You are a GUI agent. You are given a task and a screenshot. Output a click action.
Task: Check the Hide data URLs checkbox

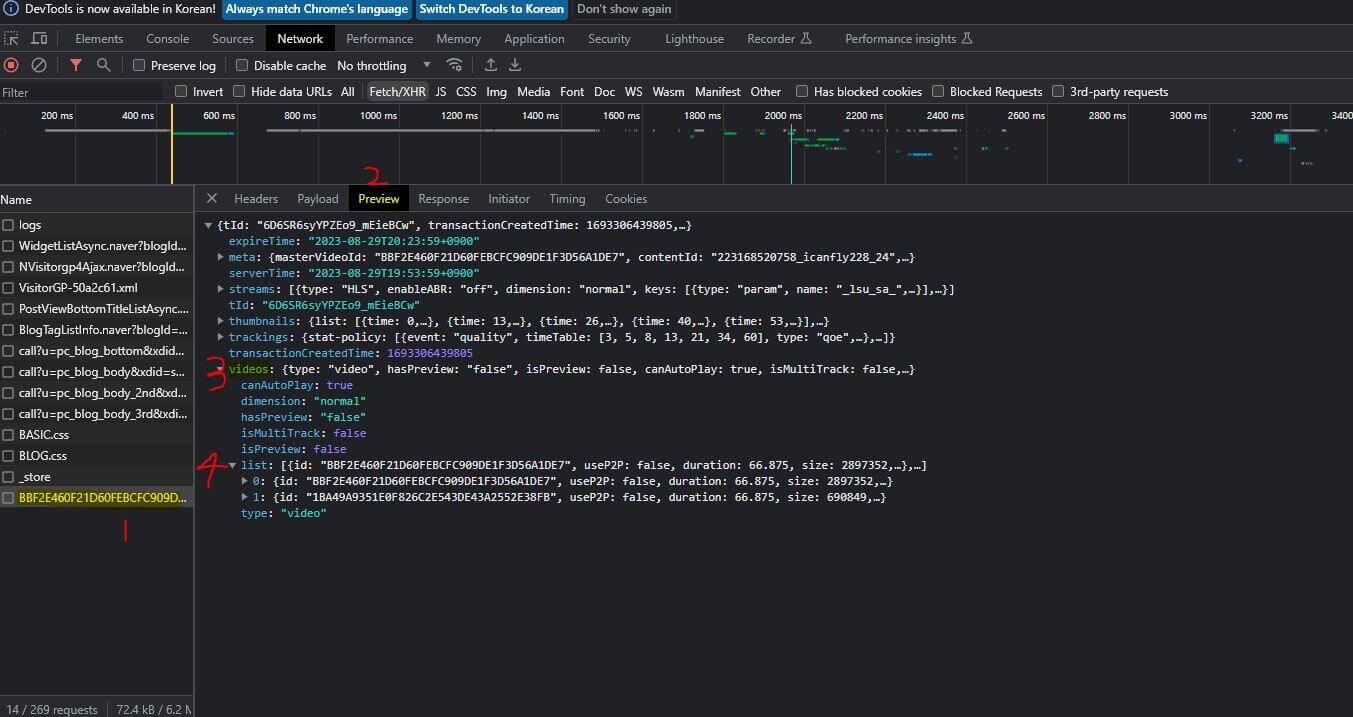pyautogui.click(x=239, y=91)
